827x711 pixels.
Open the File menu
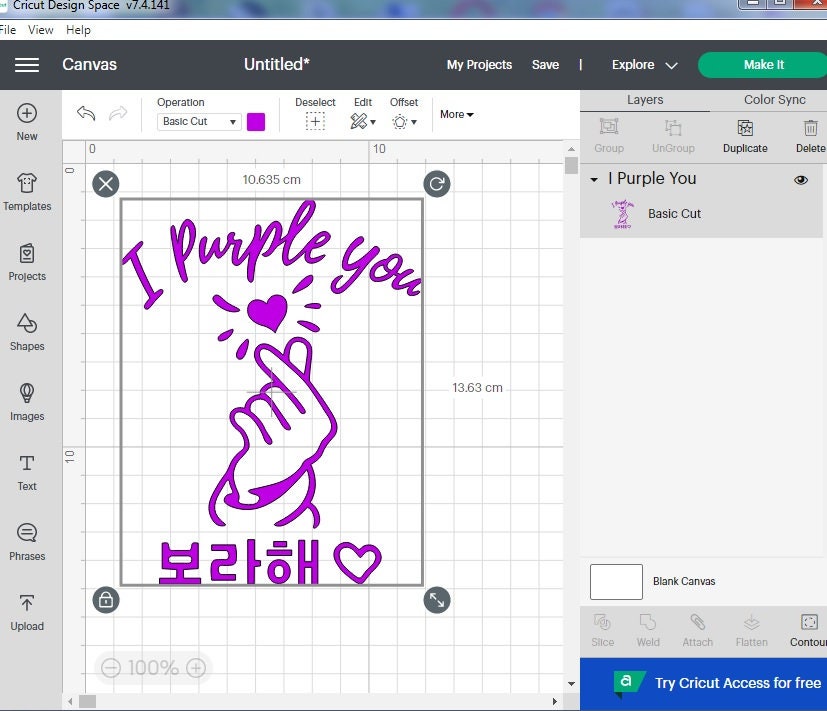click(x=10, y=29)
